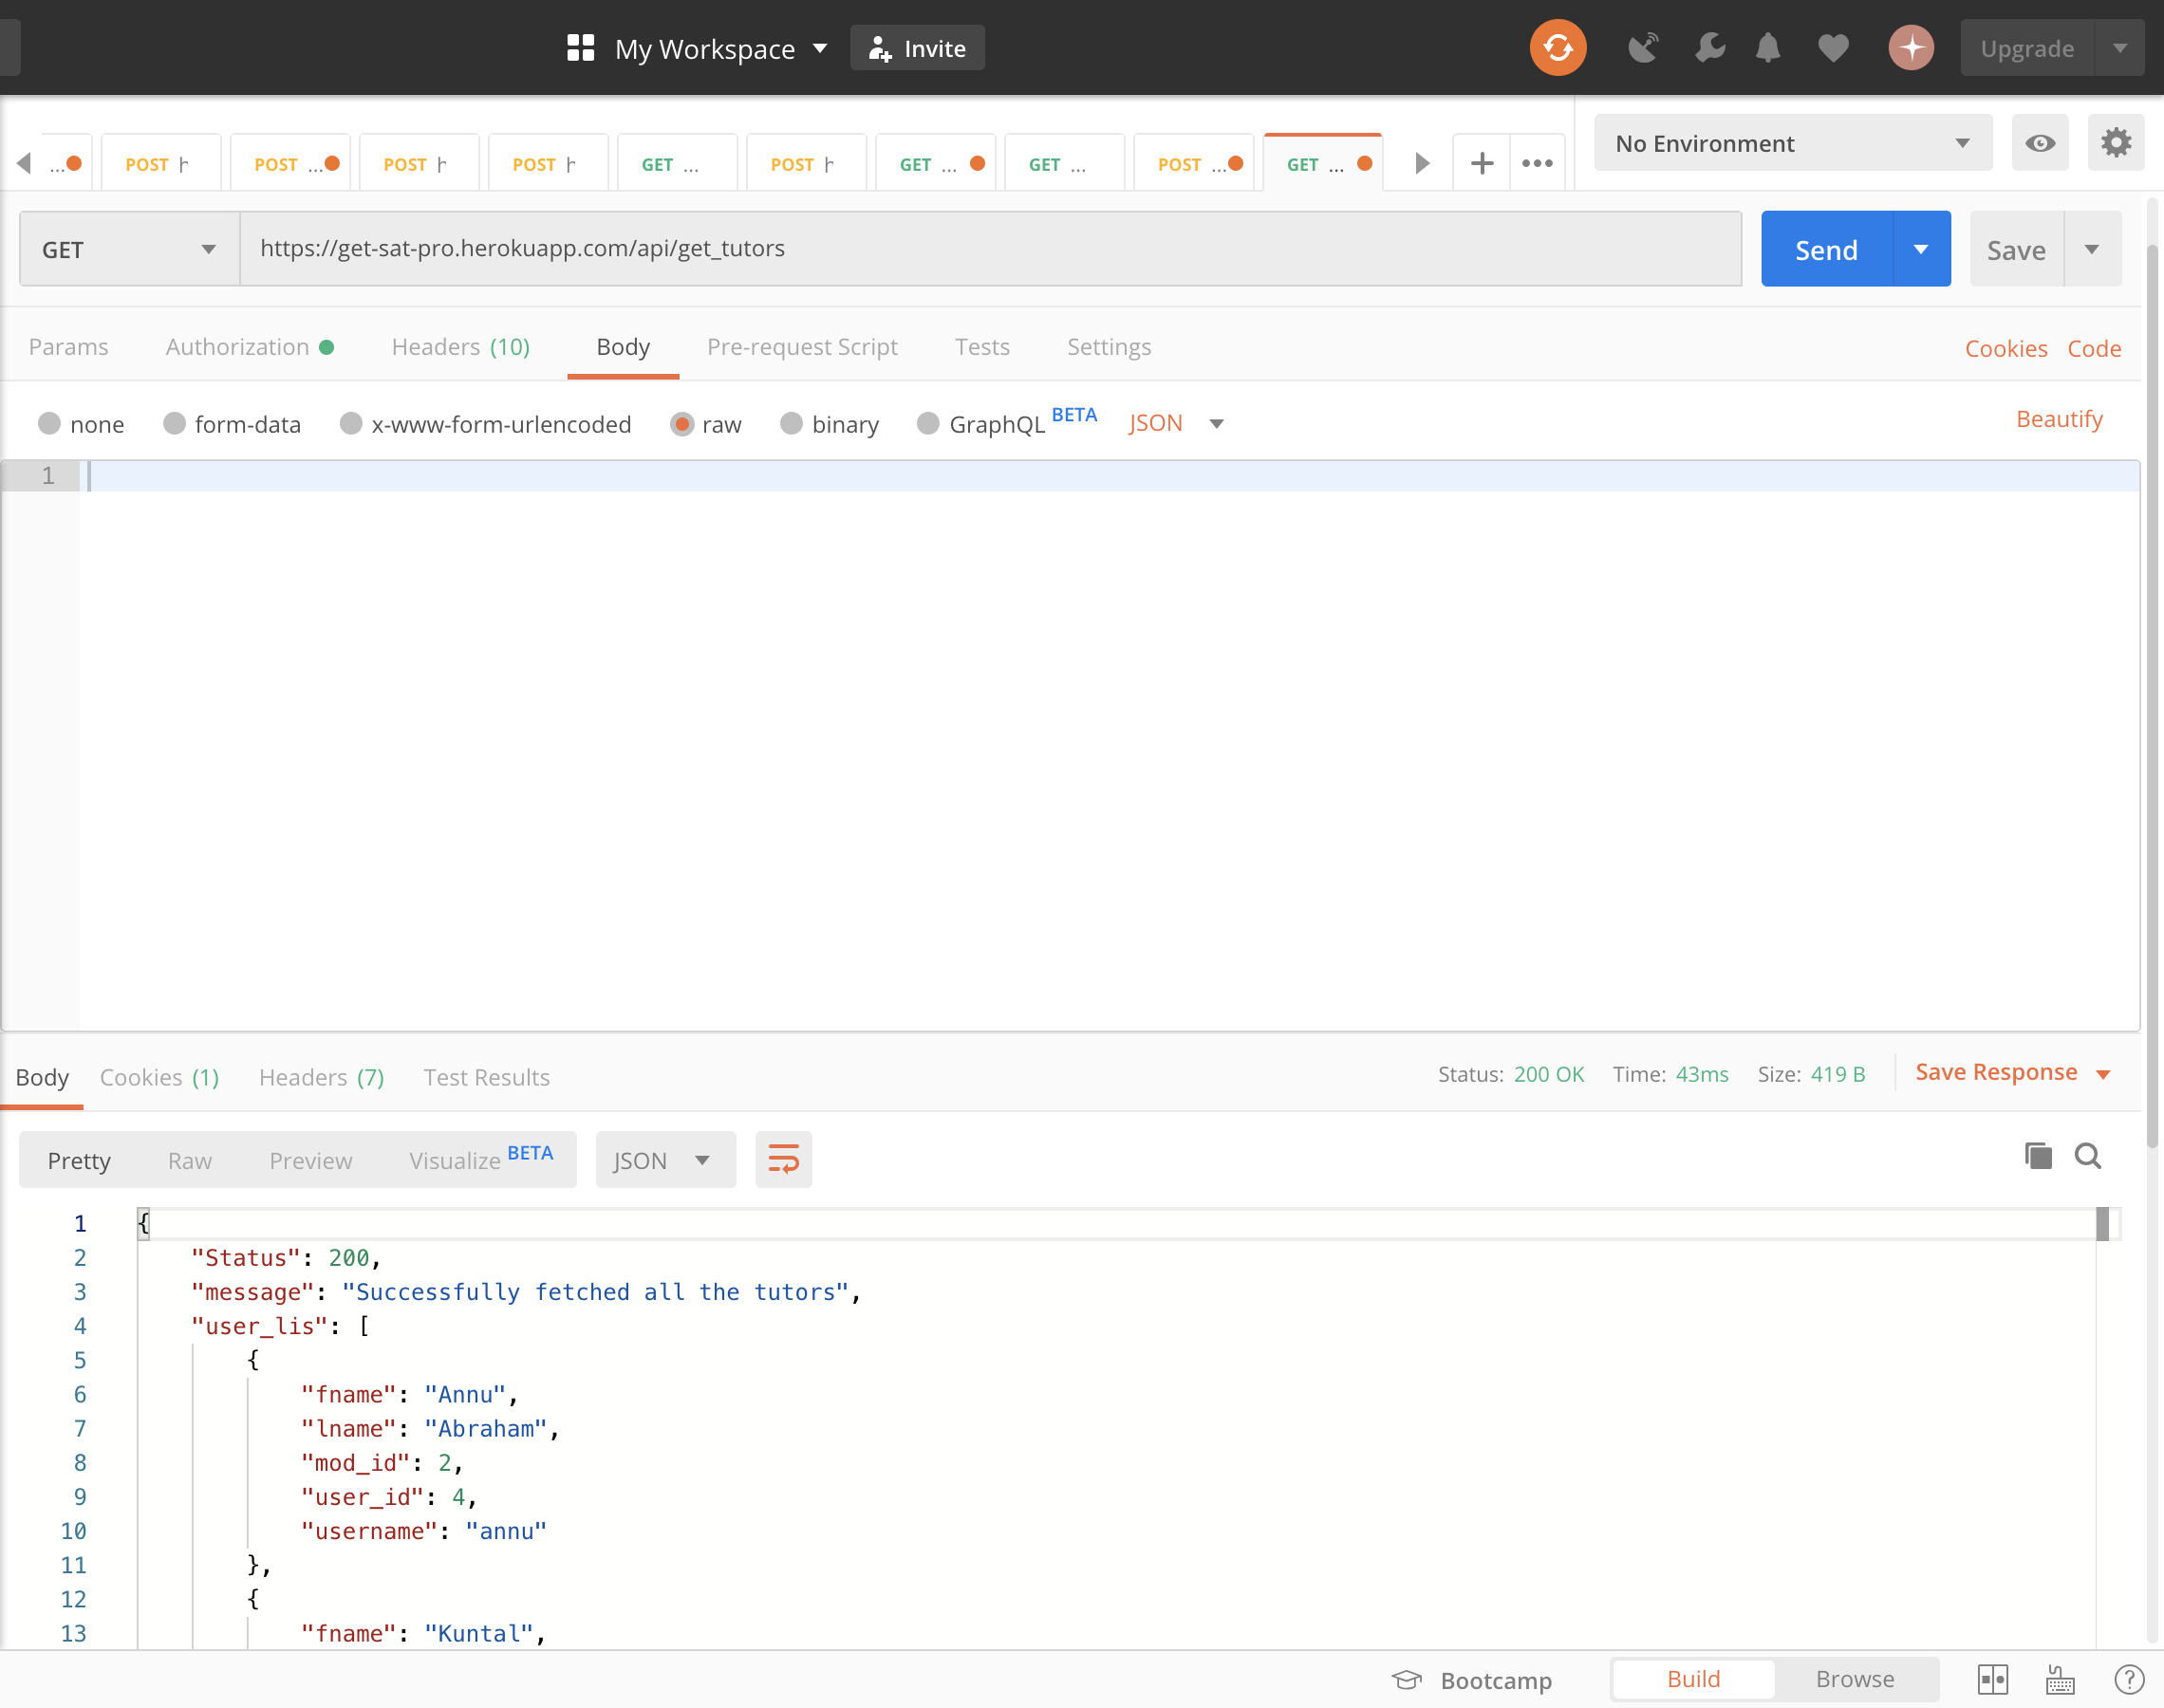Open the Authorization request tab
2164x1708 pixels.
tap(249, 346)
